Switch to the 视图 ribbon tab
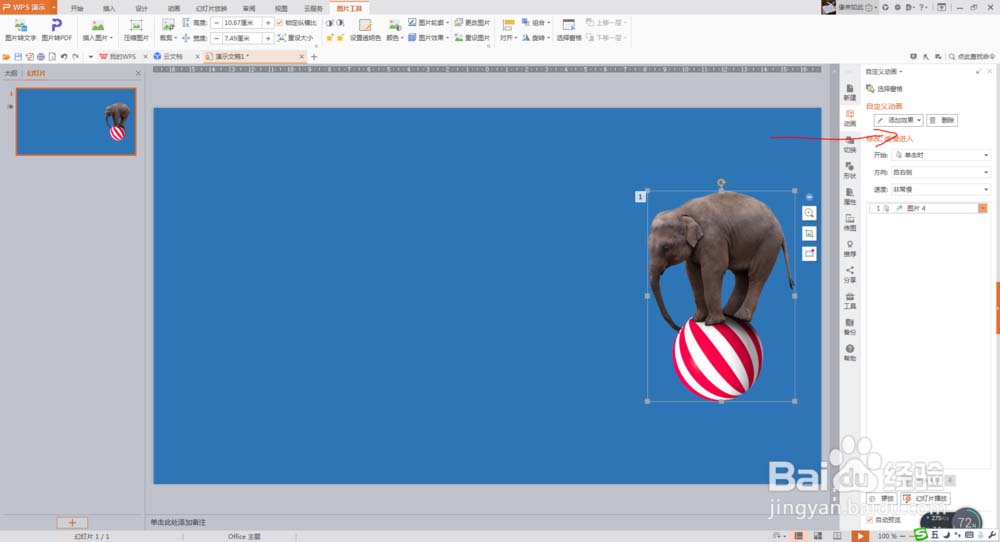This screenshot has width=1000, height=542. click(281, 8)
